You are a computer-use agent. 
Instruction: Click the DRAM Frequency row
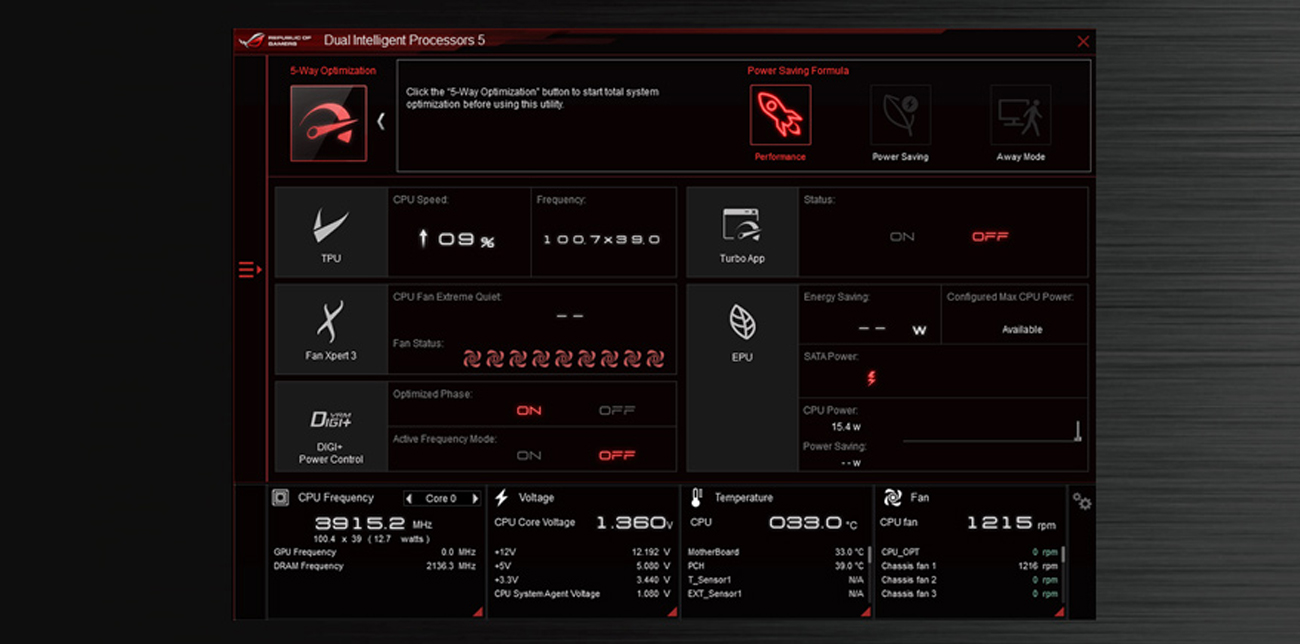point(375,566)
